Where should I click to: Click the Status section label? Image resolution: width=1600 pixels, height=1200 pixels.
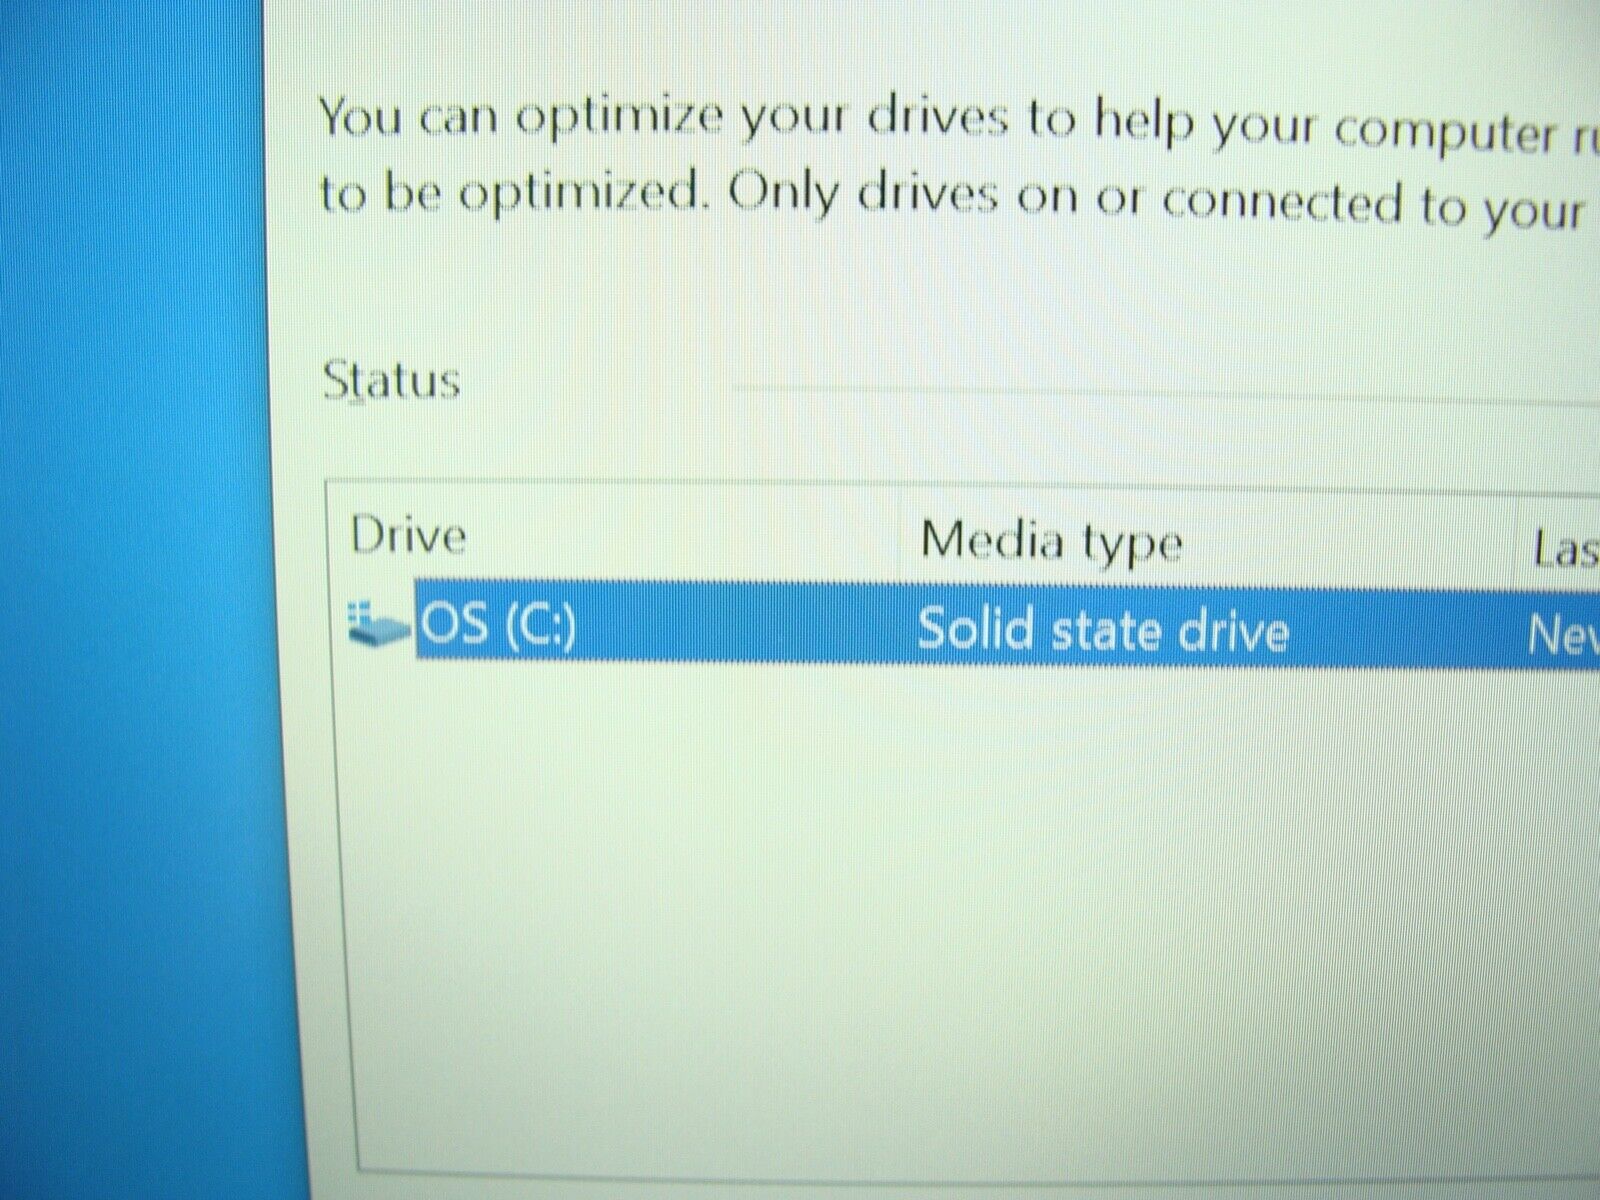coord(391,381)
